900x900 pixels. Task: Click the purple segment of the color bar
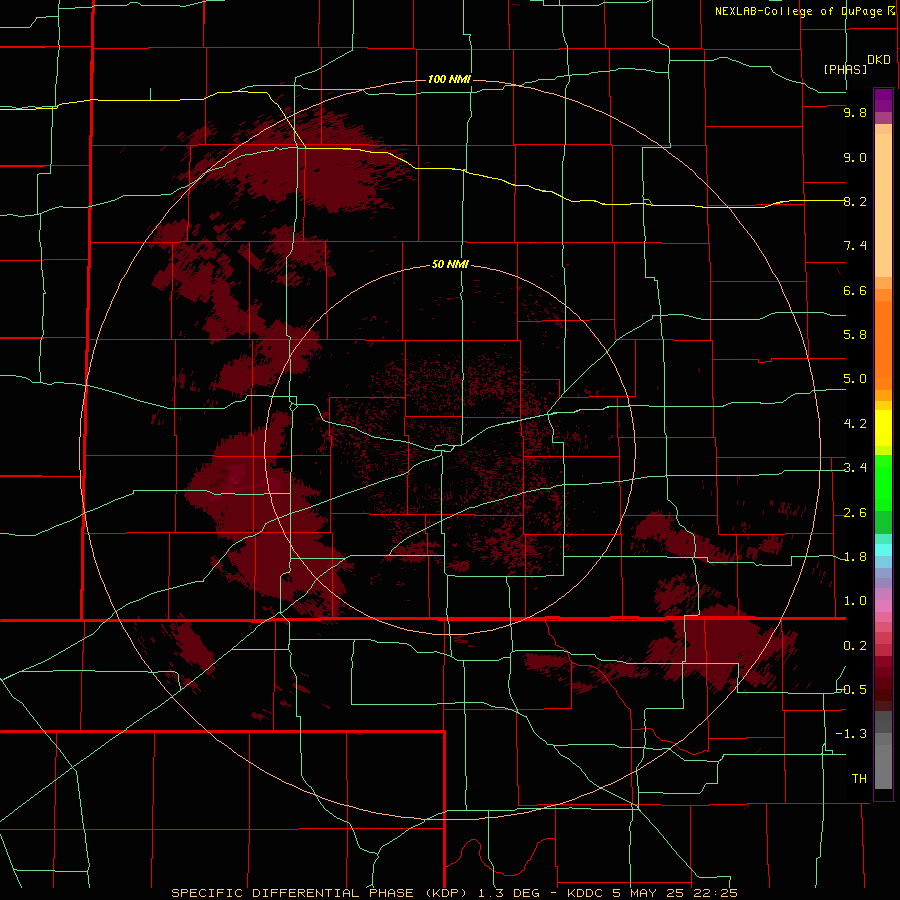point(883,100)
